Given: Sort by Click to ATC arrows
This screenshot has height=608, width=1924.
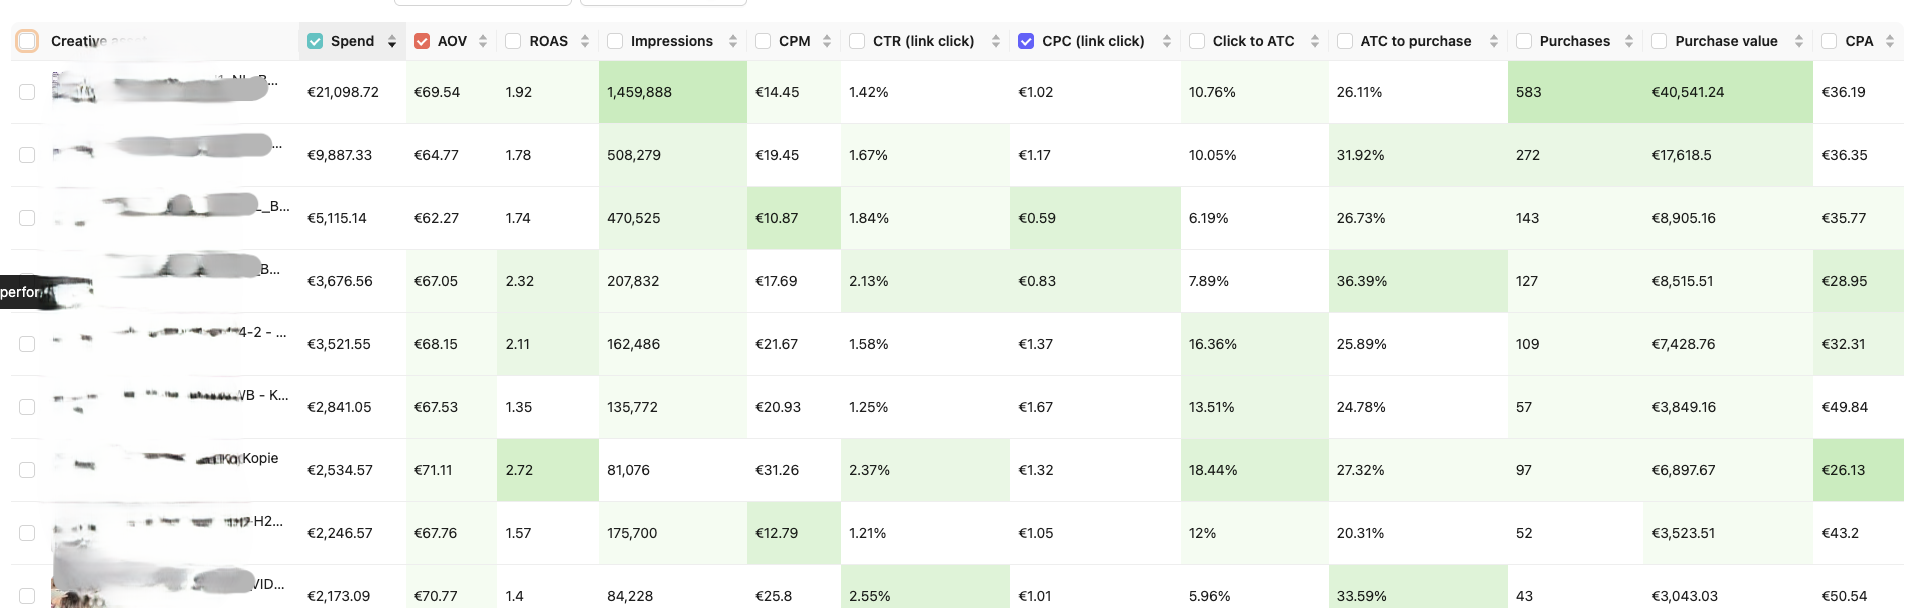Looking at the screenshot, I should [1315, 41].
